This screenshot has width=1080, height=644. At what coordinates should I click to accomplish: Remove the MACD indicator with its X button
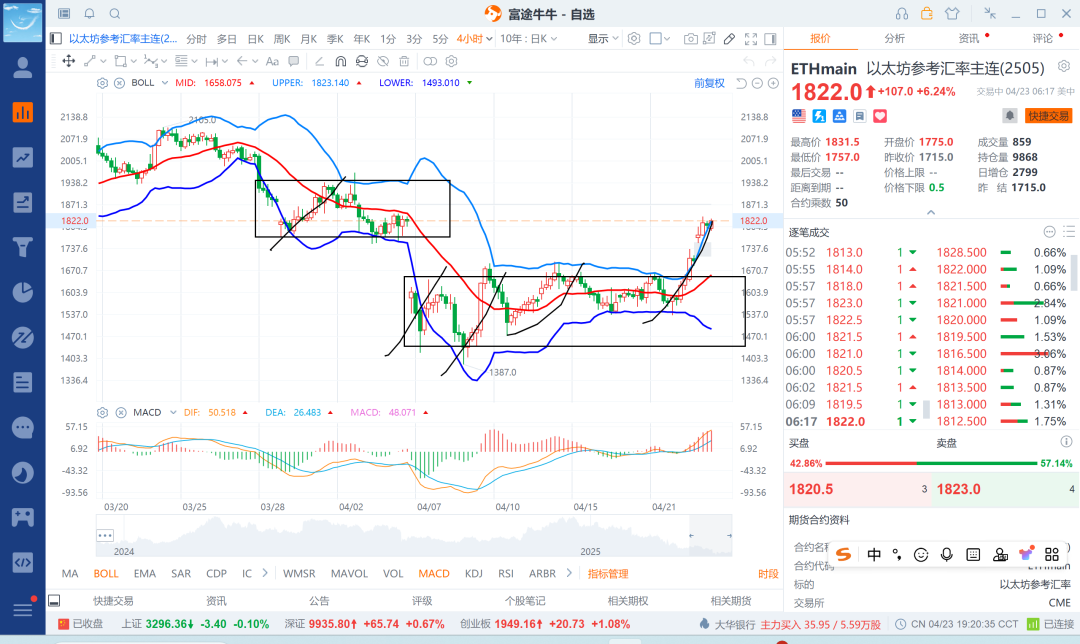point(121,413)
